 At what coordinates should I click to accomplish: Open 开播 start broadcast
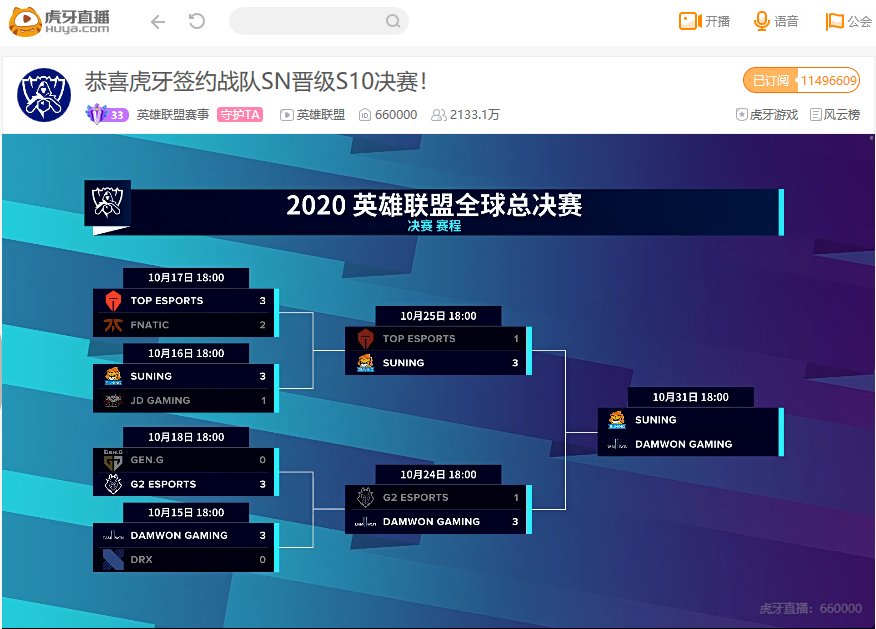(x=705, y=21)
